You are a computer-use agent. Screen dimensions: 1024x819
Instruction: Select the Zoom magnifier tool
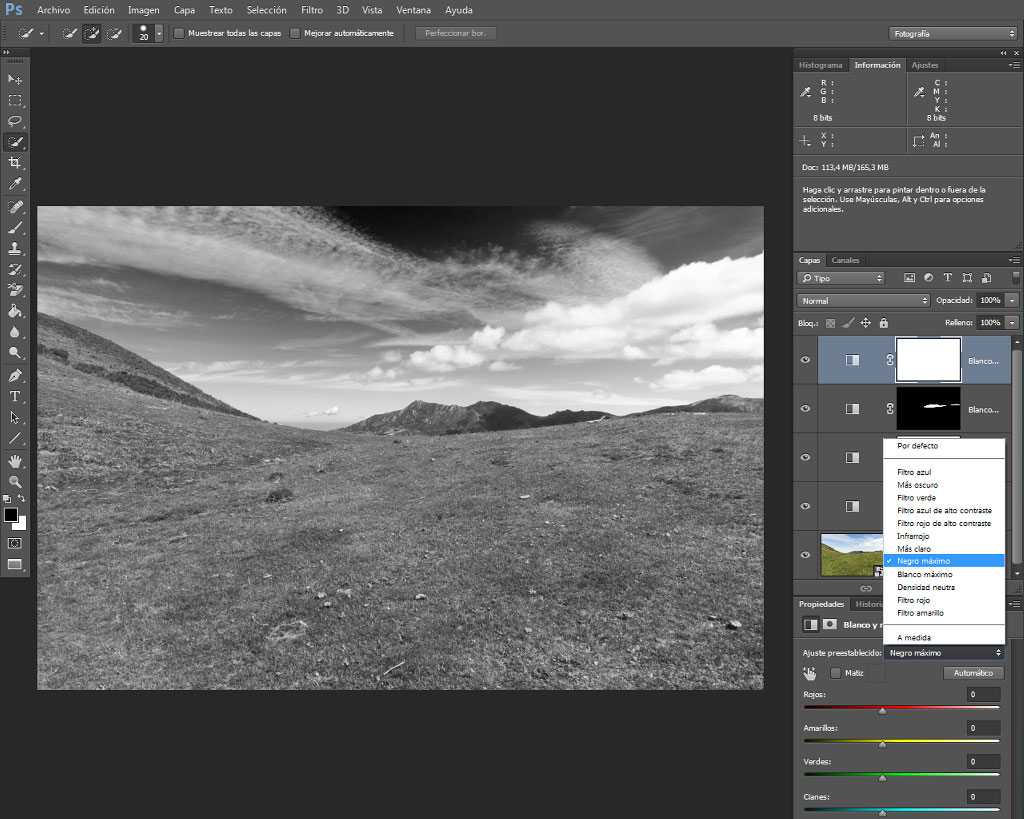[x=14, y=482]
